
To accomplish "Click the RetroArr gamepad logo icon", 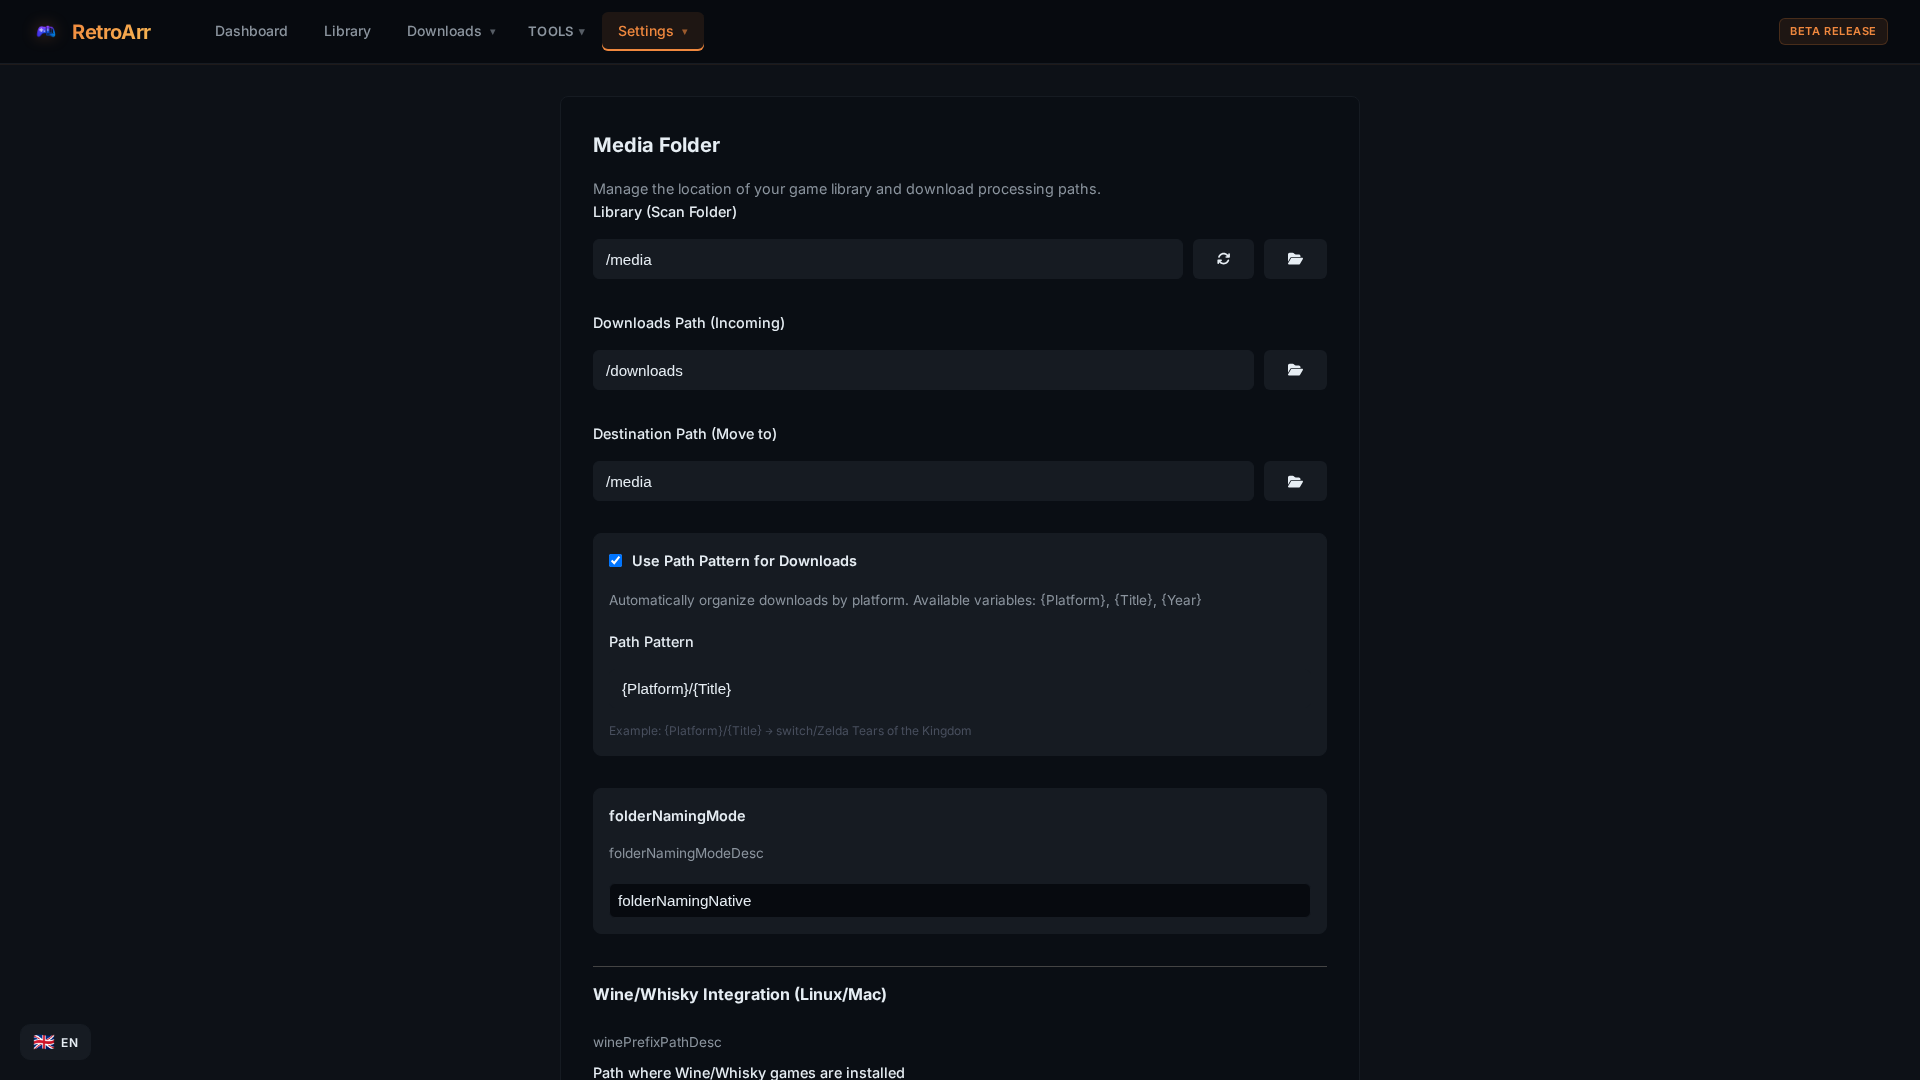I will pyautogui.click(x=46, y=31).
